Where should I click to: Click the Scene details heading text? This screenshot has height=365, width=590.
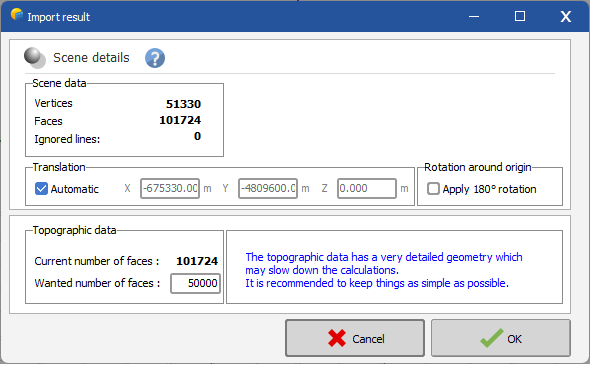(x=91, y=58)
